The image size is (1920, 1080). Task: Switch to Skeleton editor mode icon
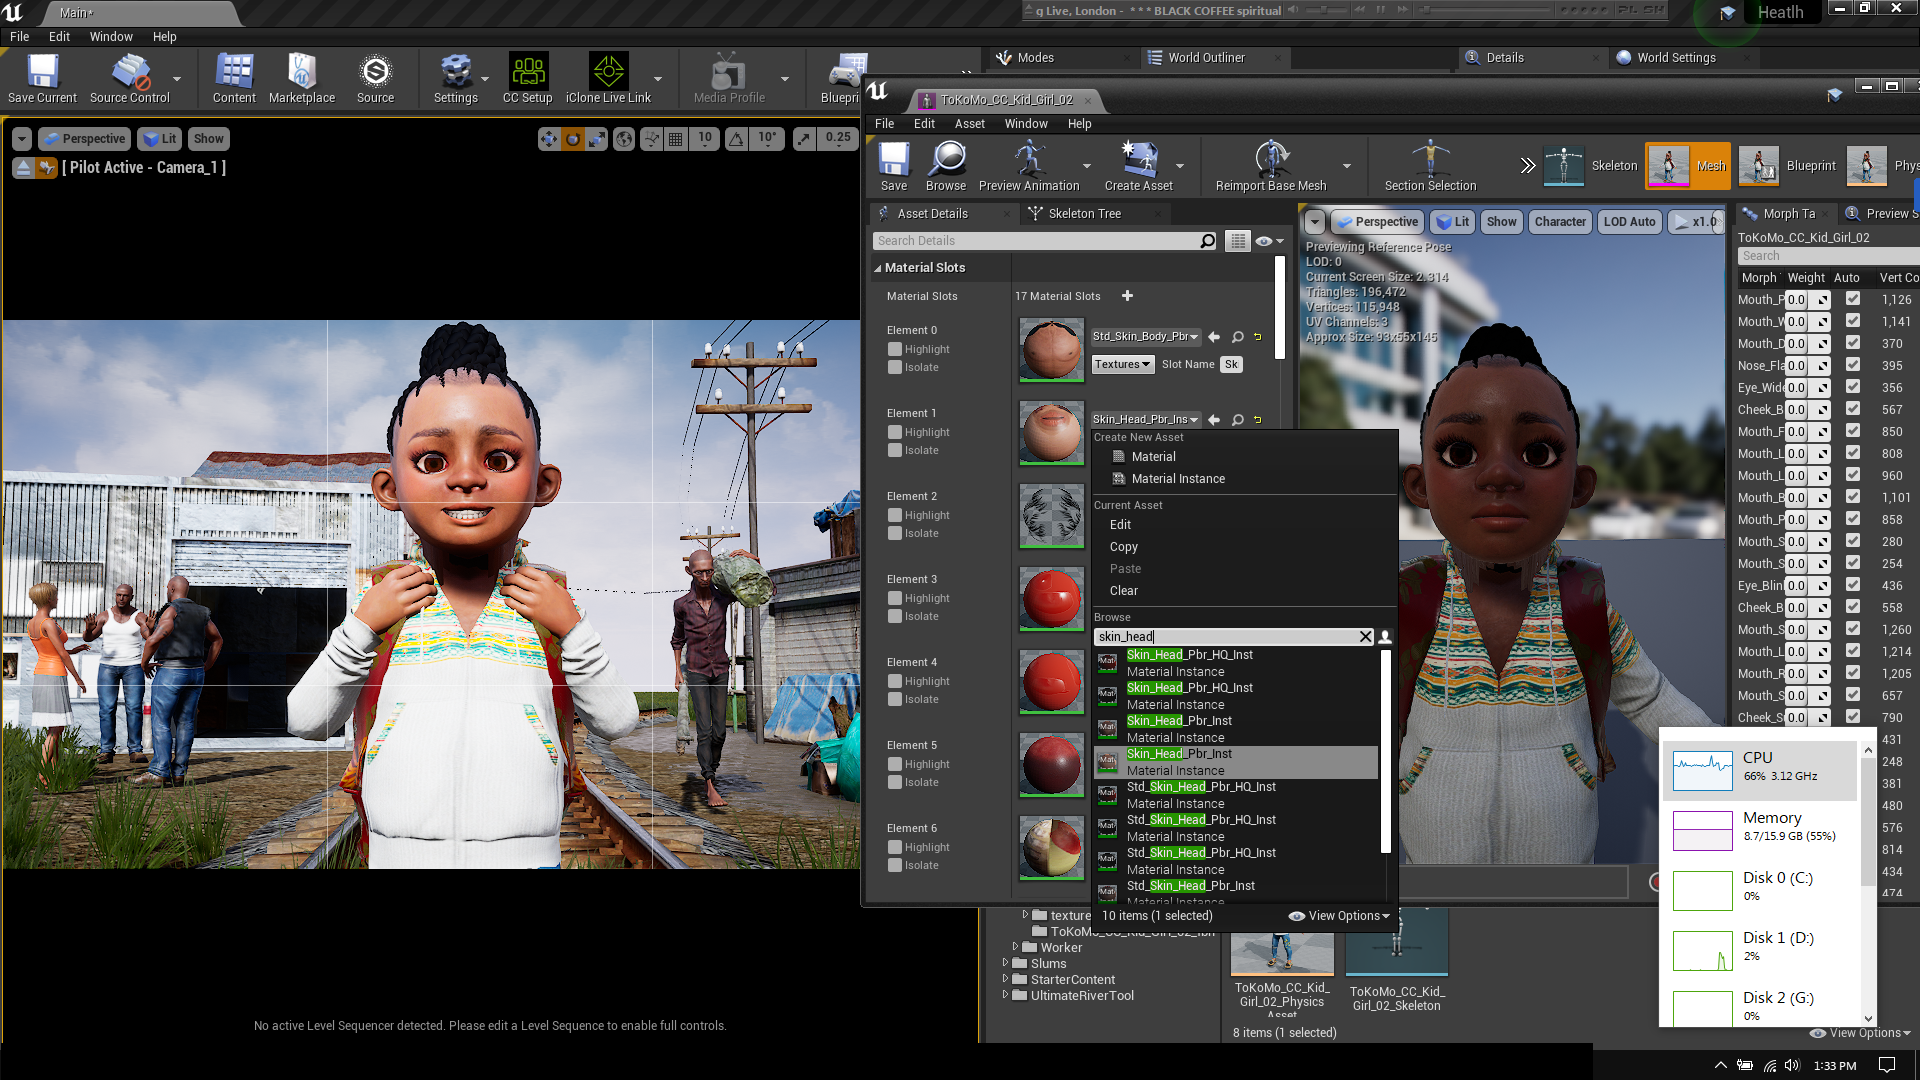[1564, 166]
